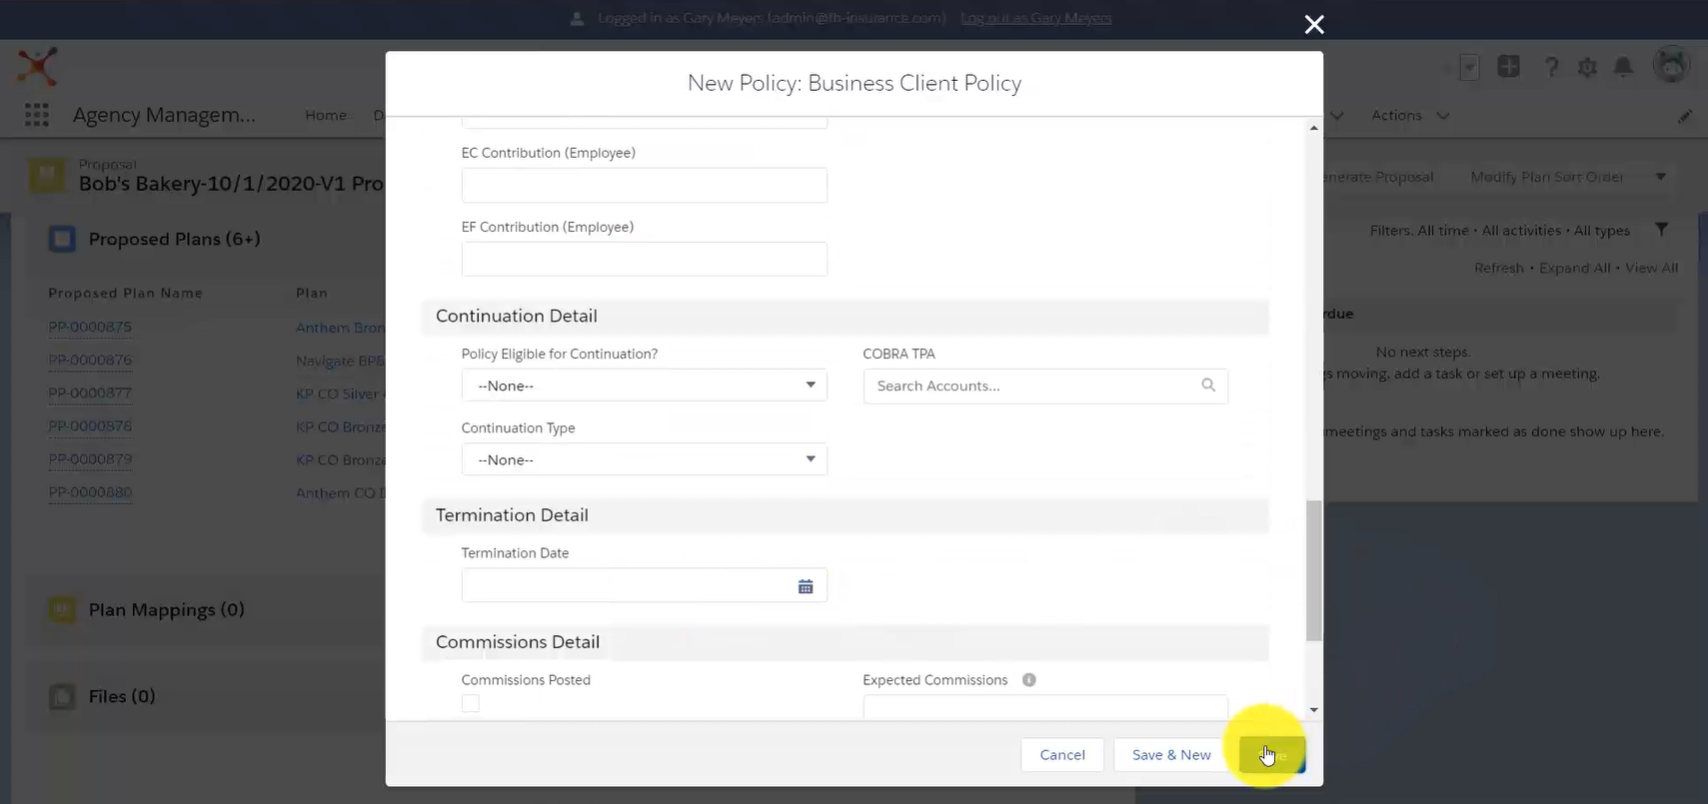Open the notifications bell icon
Image resolution: width=1708 pixels, height=804 pixels.
pos(1623,67)
